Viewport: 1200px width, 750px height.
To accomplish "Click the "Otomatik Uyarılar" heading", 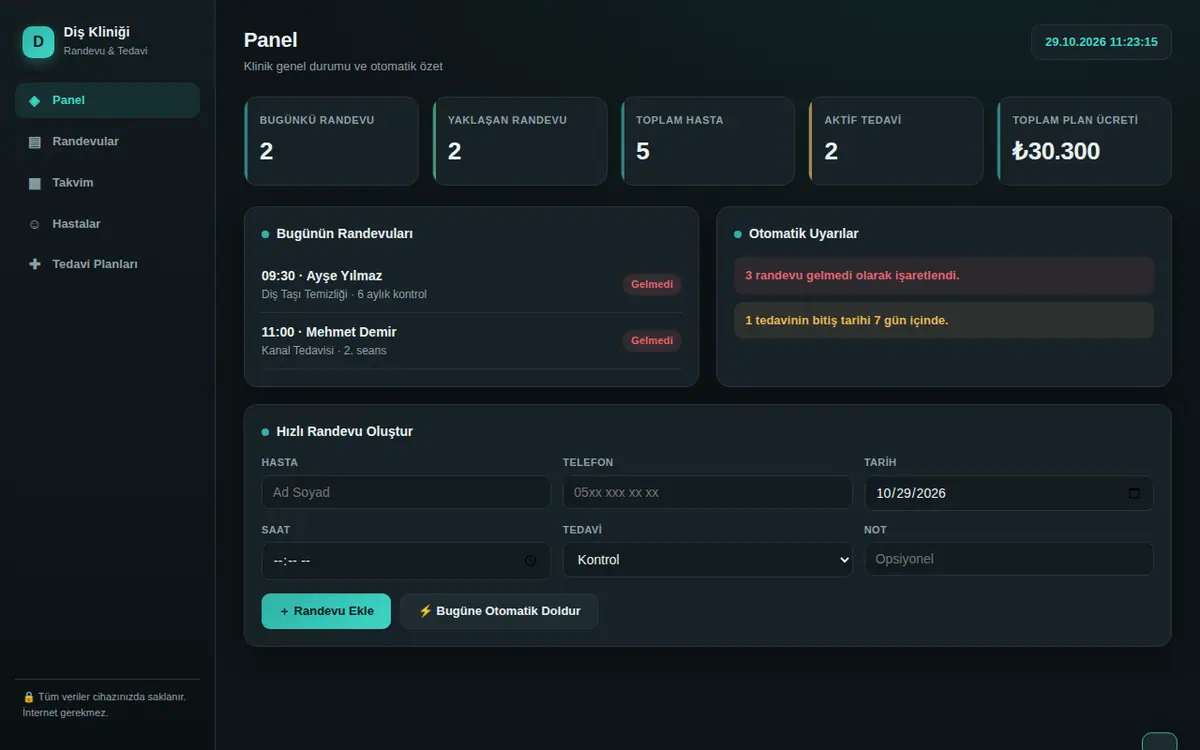I will pos(804,234).
